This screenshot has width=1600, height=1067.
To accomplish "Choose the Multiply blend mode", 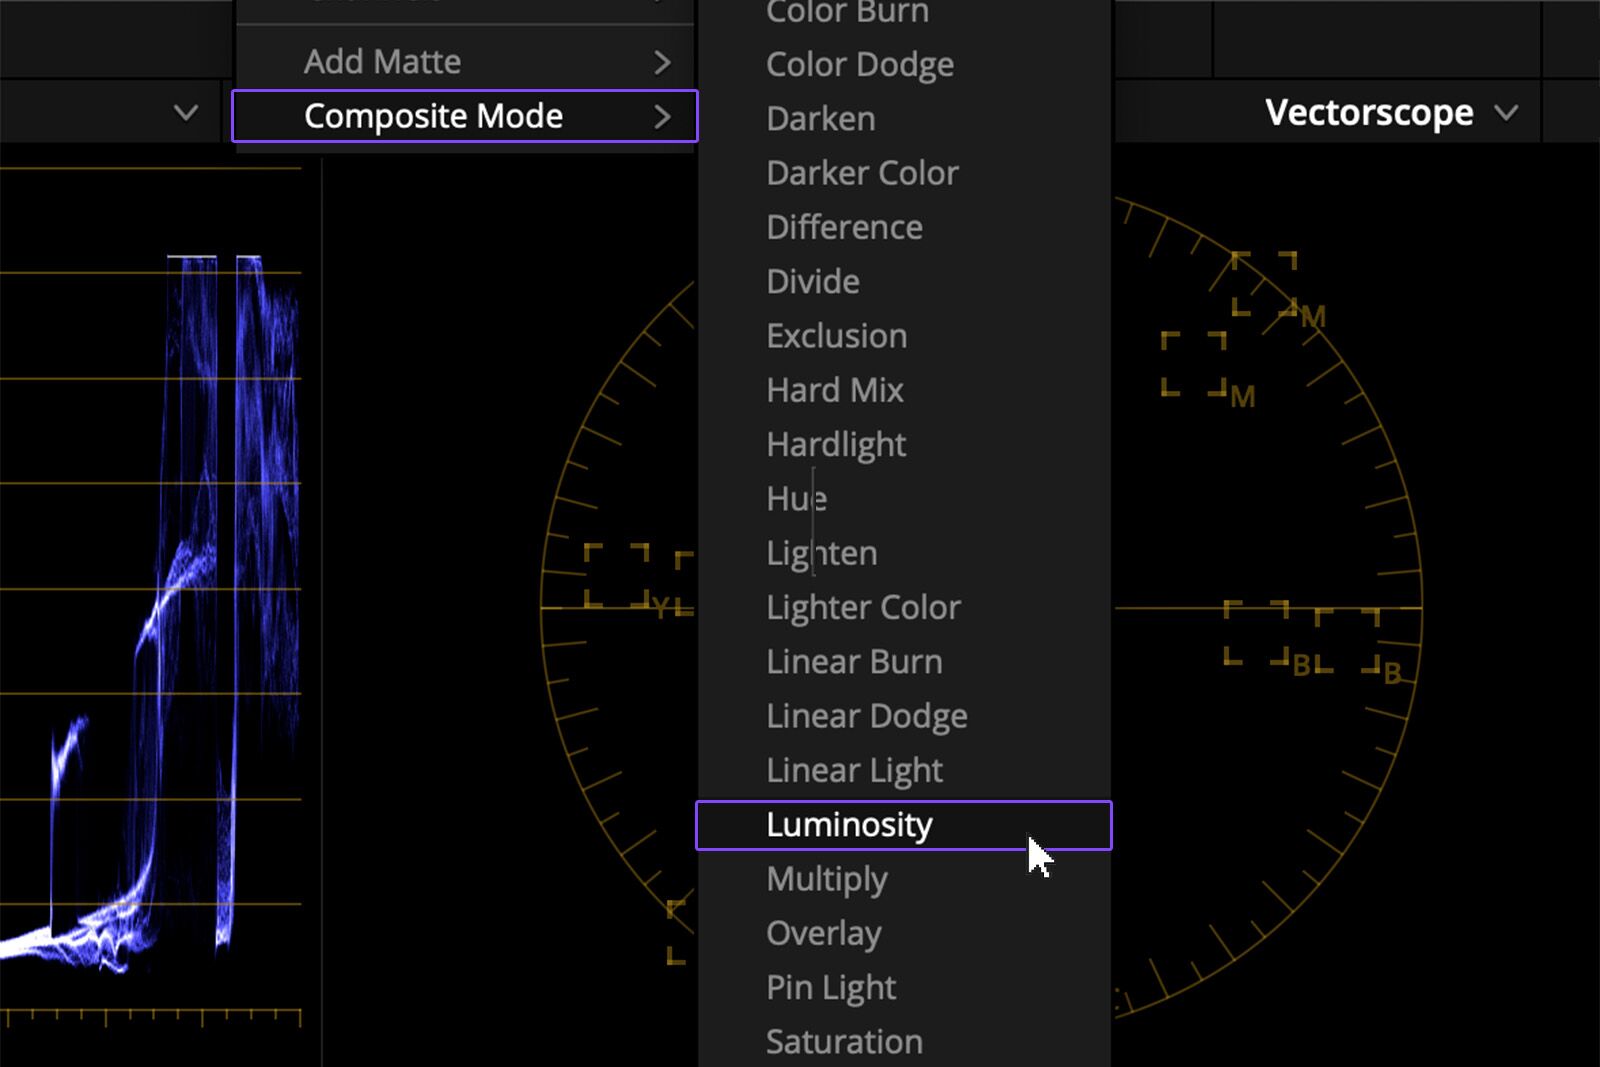I will pos(826,878).
